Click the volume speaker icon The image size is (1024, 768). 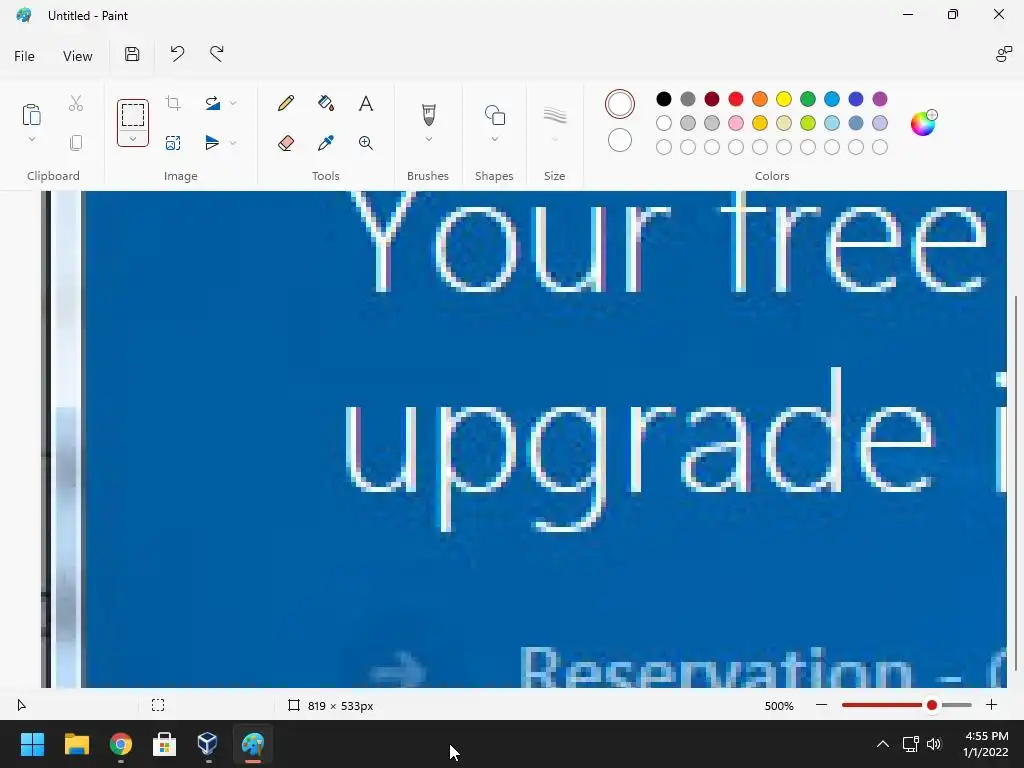click(x=934, y=744)
